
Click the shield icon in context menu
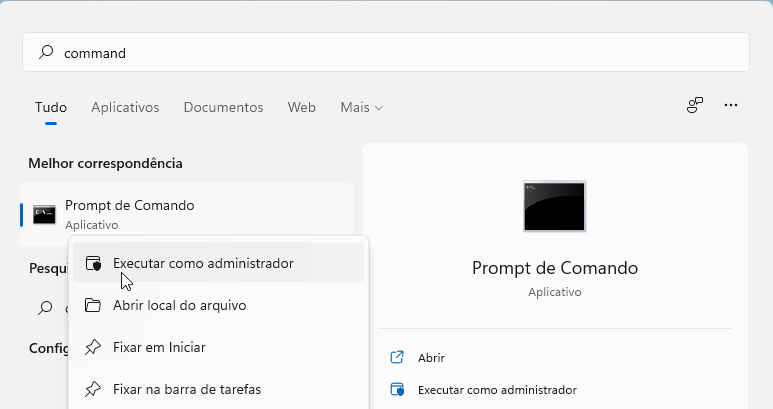click(93, 263)
